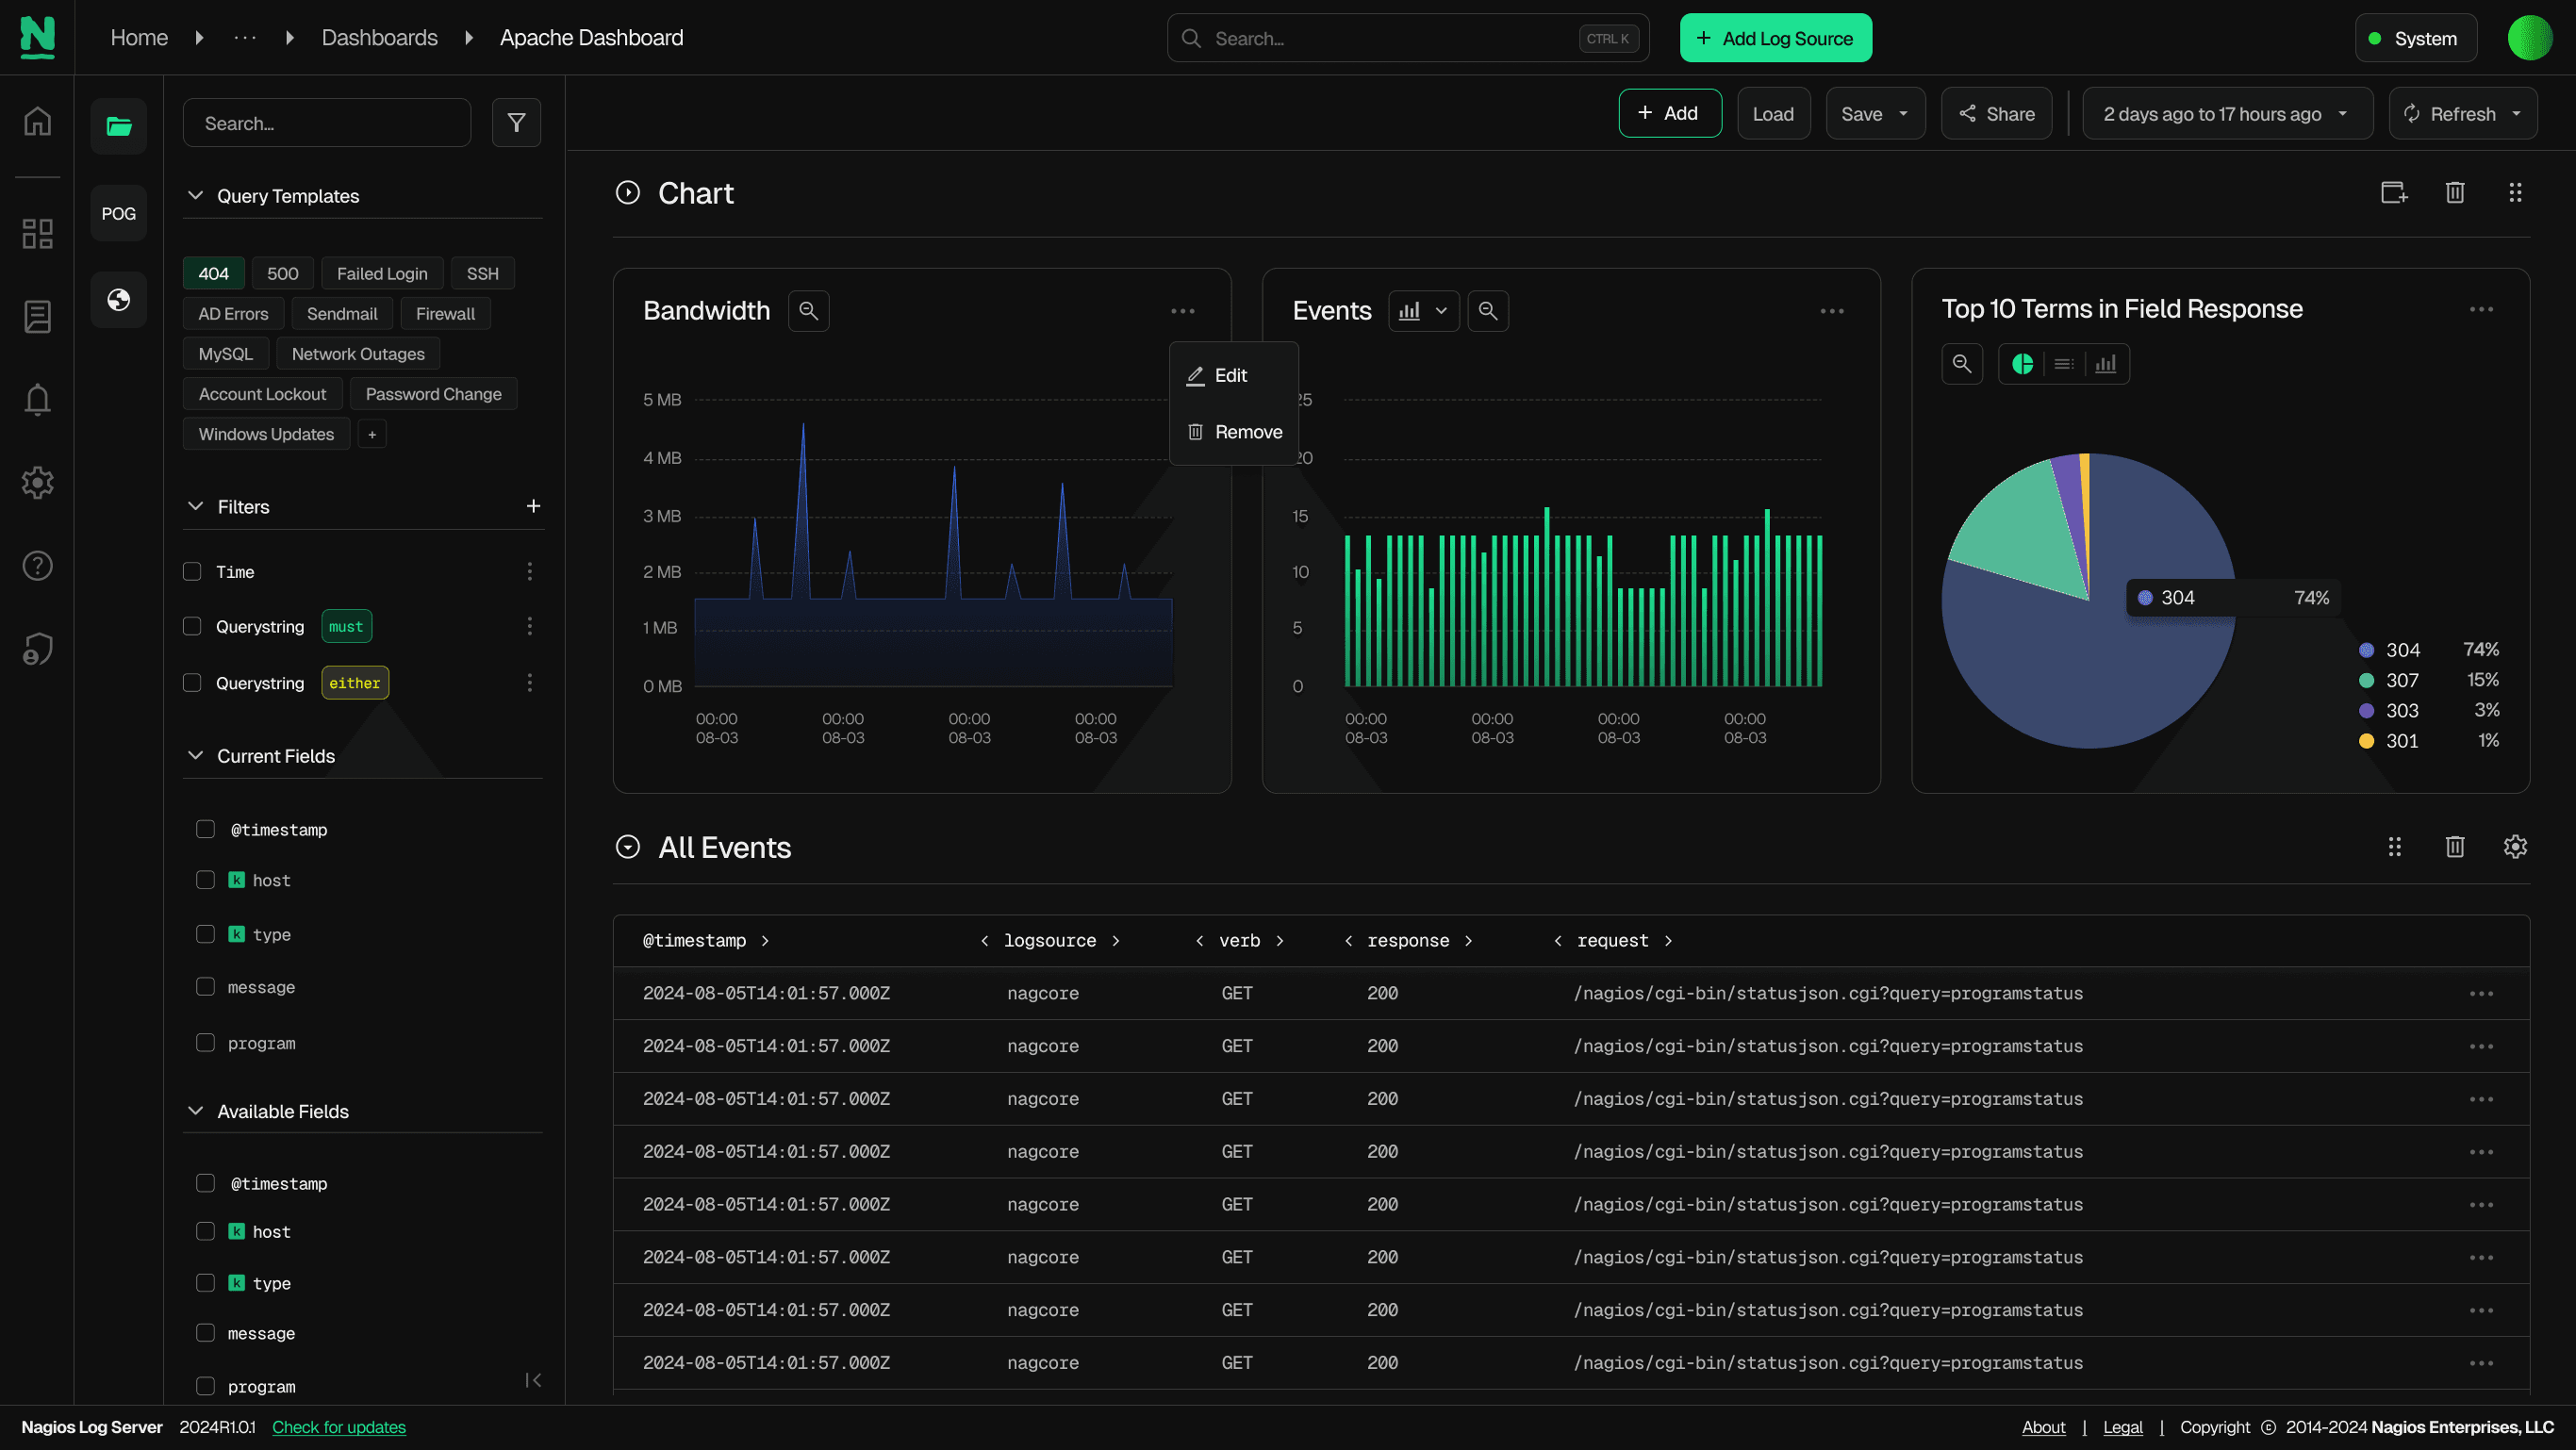Open Top 10 Terms panel three-dot menu
Viewport: 2576px width, 1450px height.
[2480, 309]
